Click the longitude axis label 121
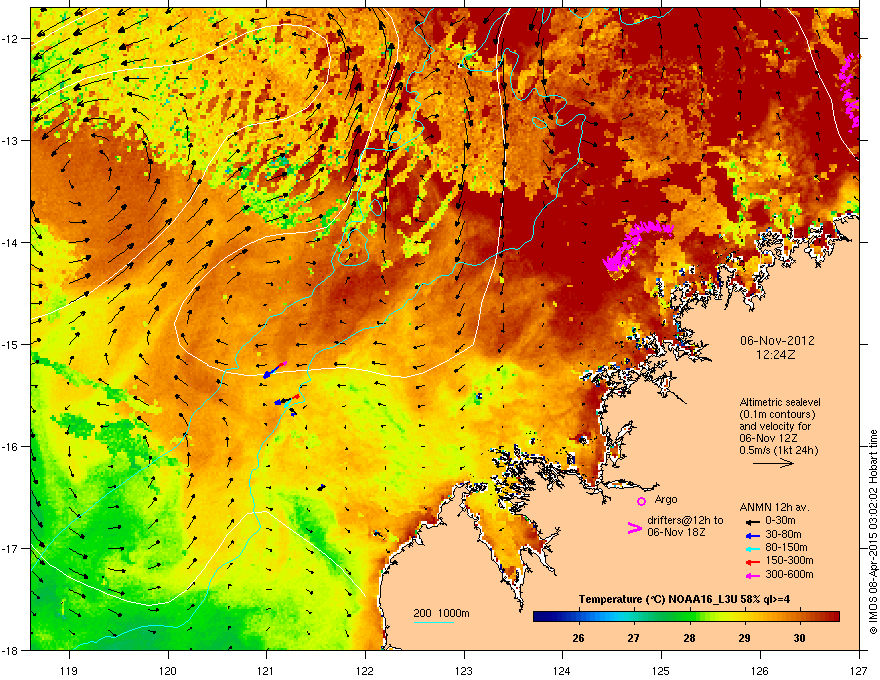This screenshot has width=880, height=680. click(x=266, y=670)
